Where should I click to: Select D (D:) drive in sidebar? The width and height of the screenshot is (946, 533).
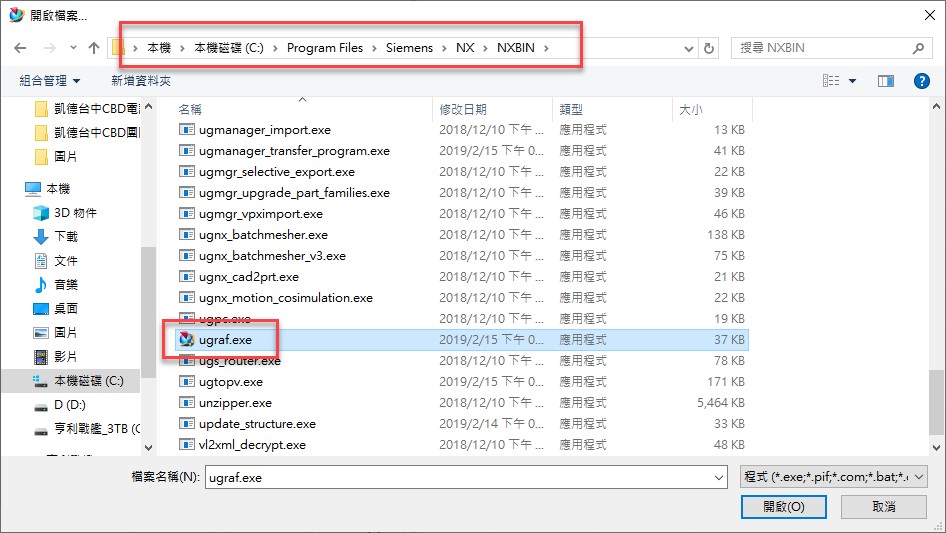[69, 404]
